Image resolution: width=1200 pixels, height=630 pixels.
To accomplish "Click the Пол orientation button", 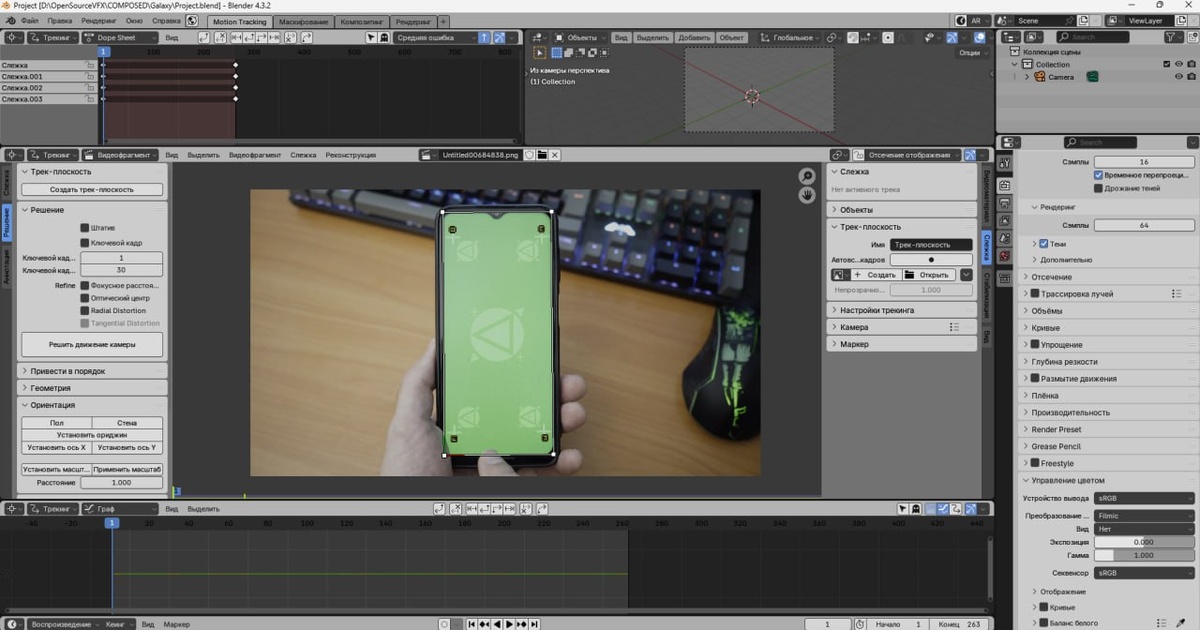I will (57, 423).
